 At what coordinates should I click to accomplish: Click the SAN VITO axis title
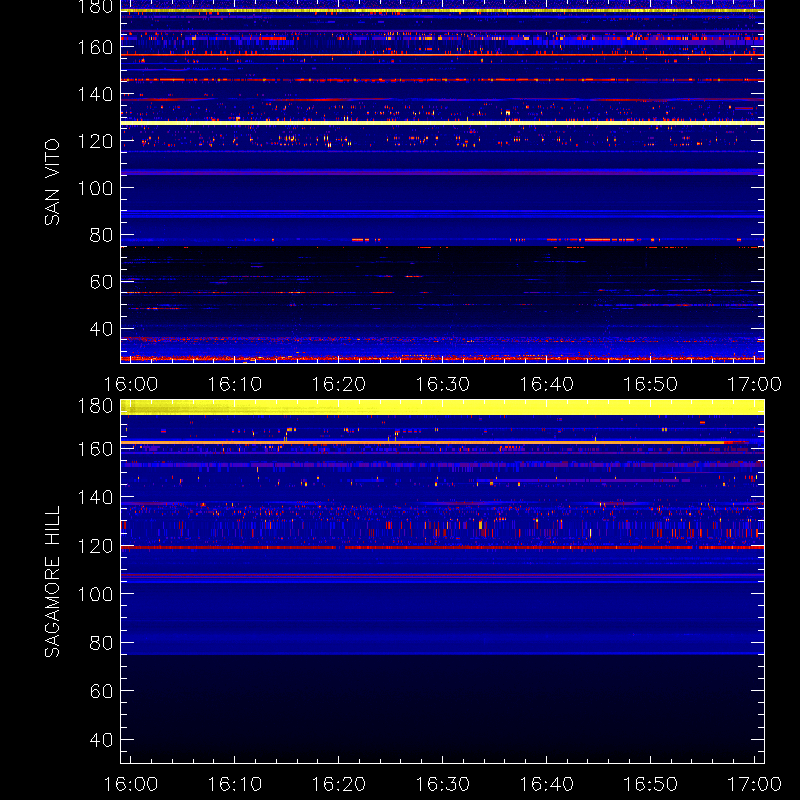coord(52,182)
